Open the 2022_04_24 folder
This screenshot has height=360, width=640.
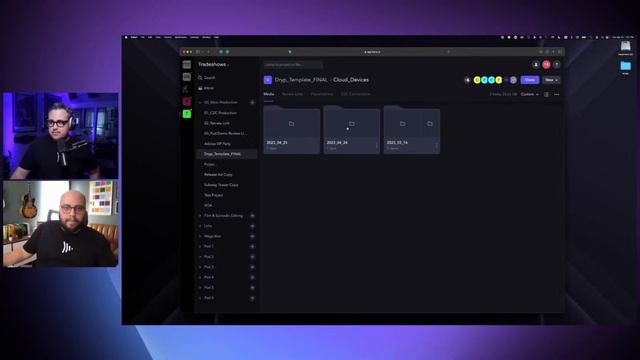point(351,130)
